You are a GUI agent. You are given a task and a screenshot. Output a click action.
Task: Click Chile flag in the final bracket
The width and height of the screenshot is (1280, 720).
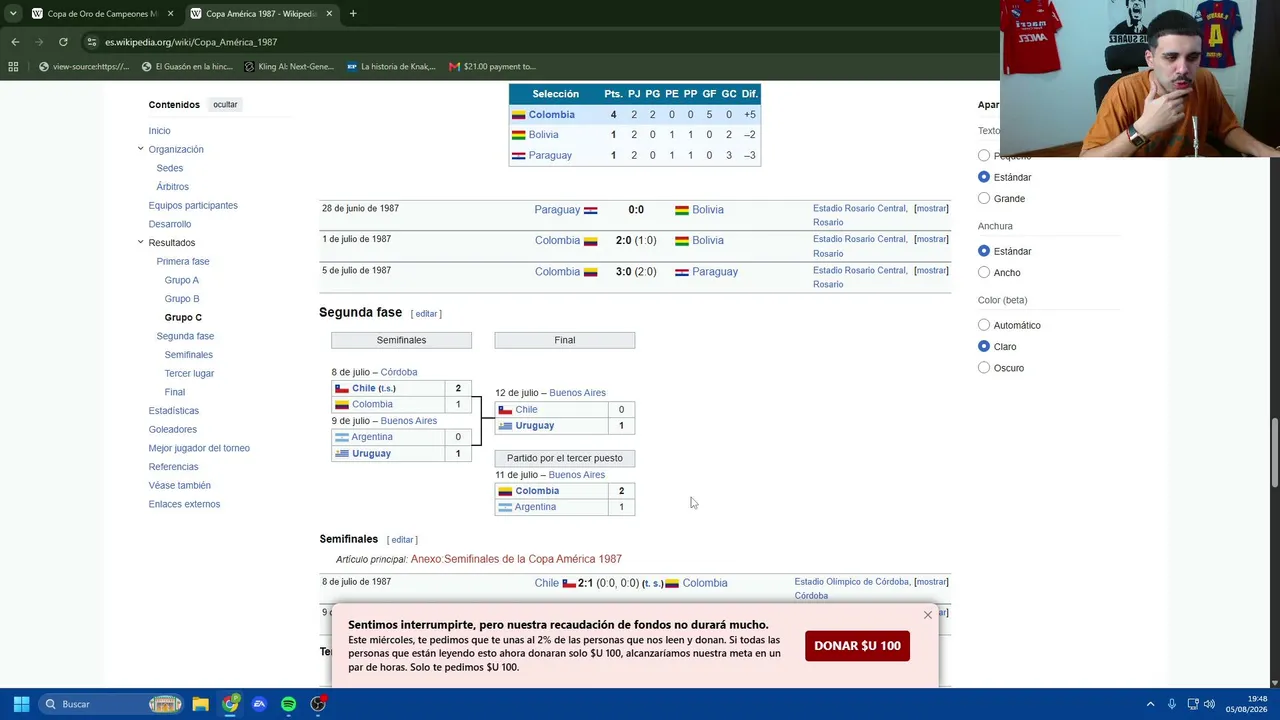coord(505,410)
